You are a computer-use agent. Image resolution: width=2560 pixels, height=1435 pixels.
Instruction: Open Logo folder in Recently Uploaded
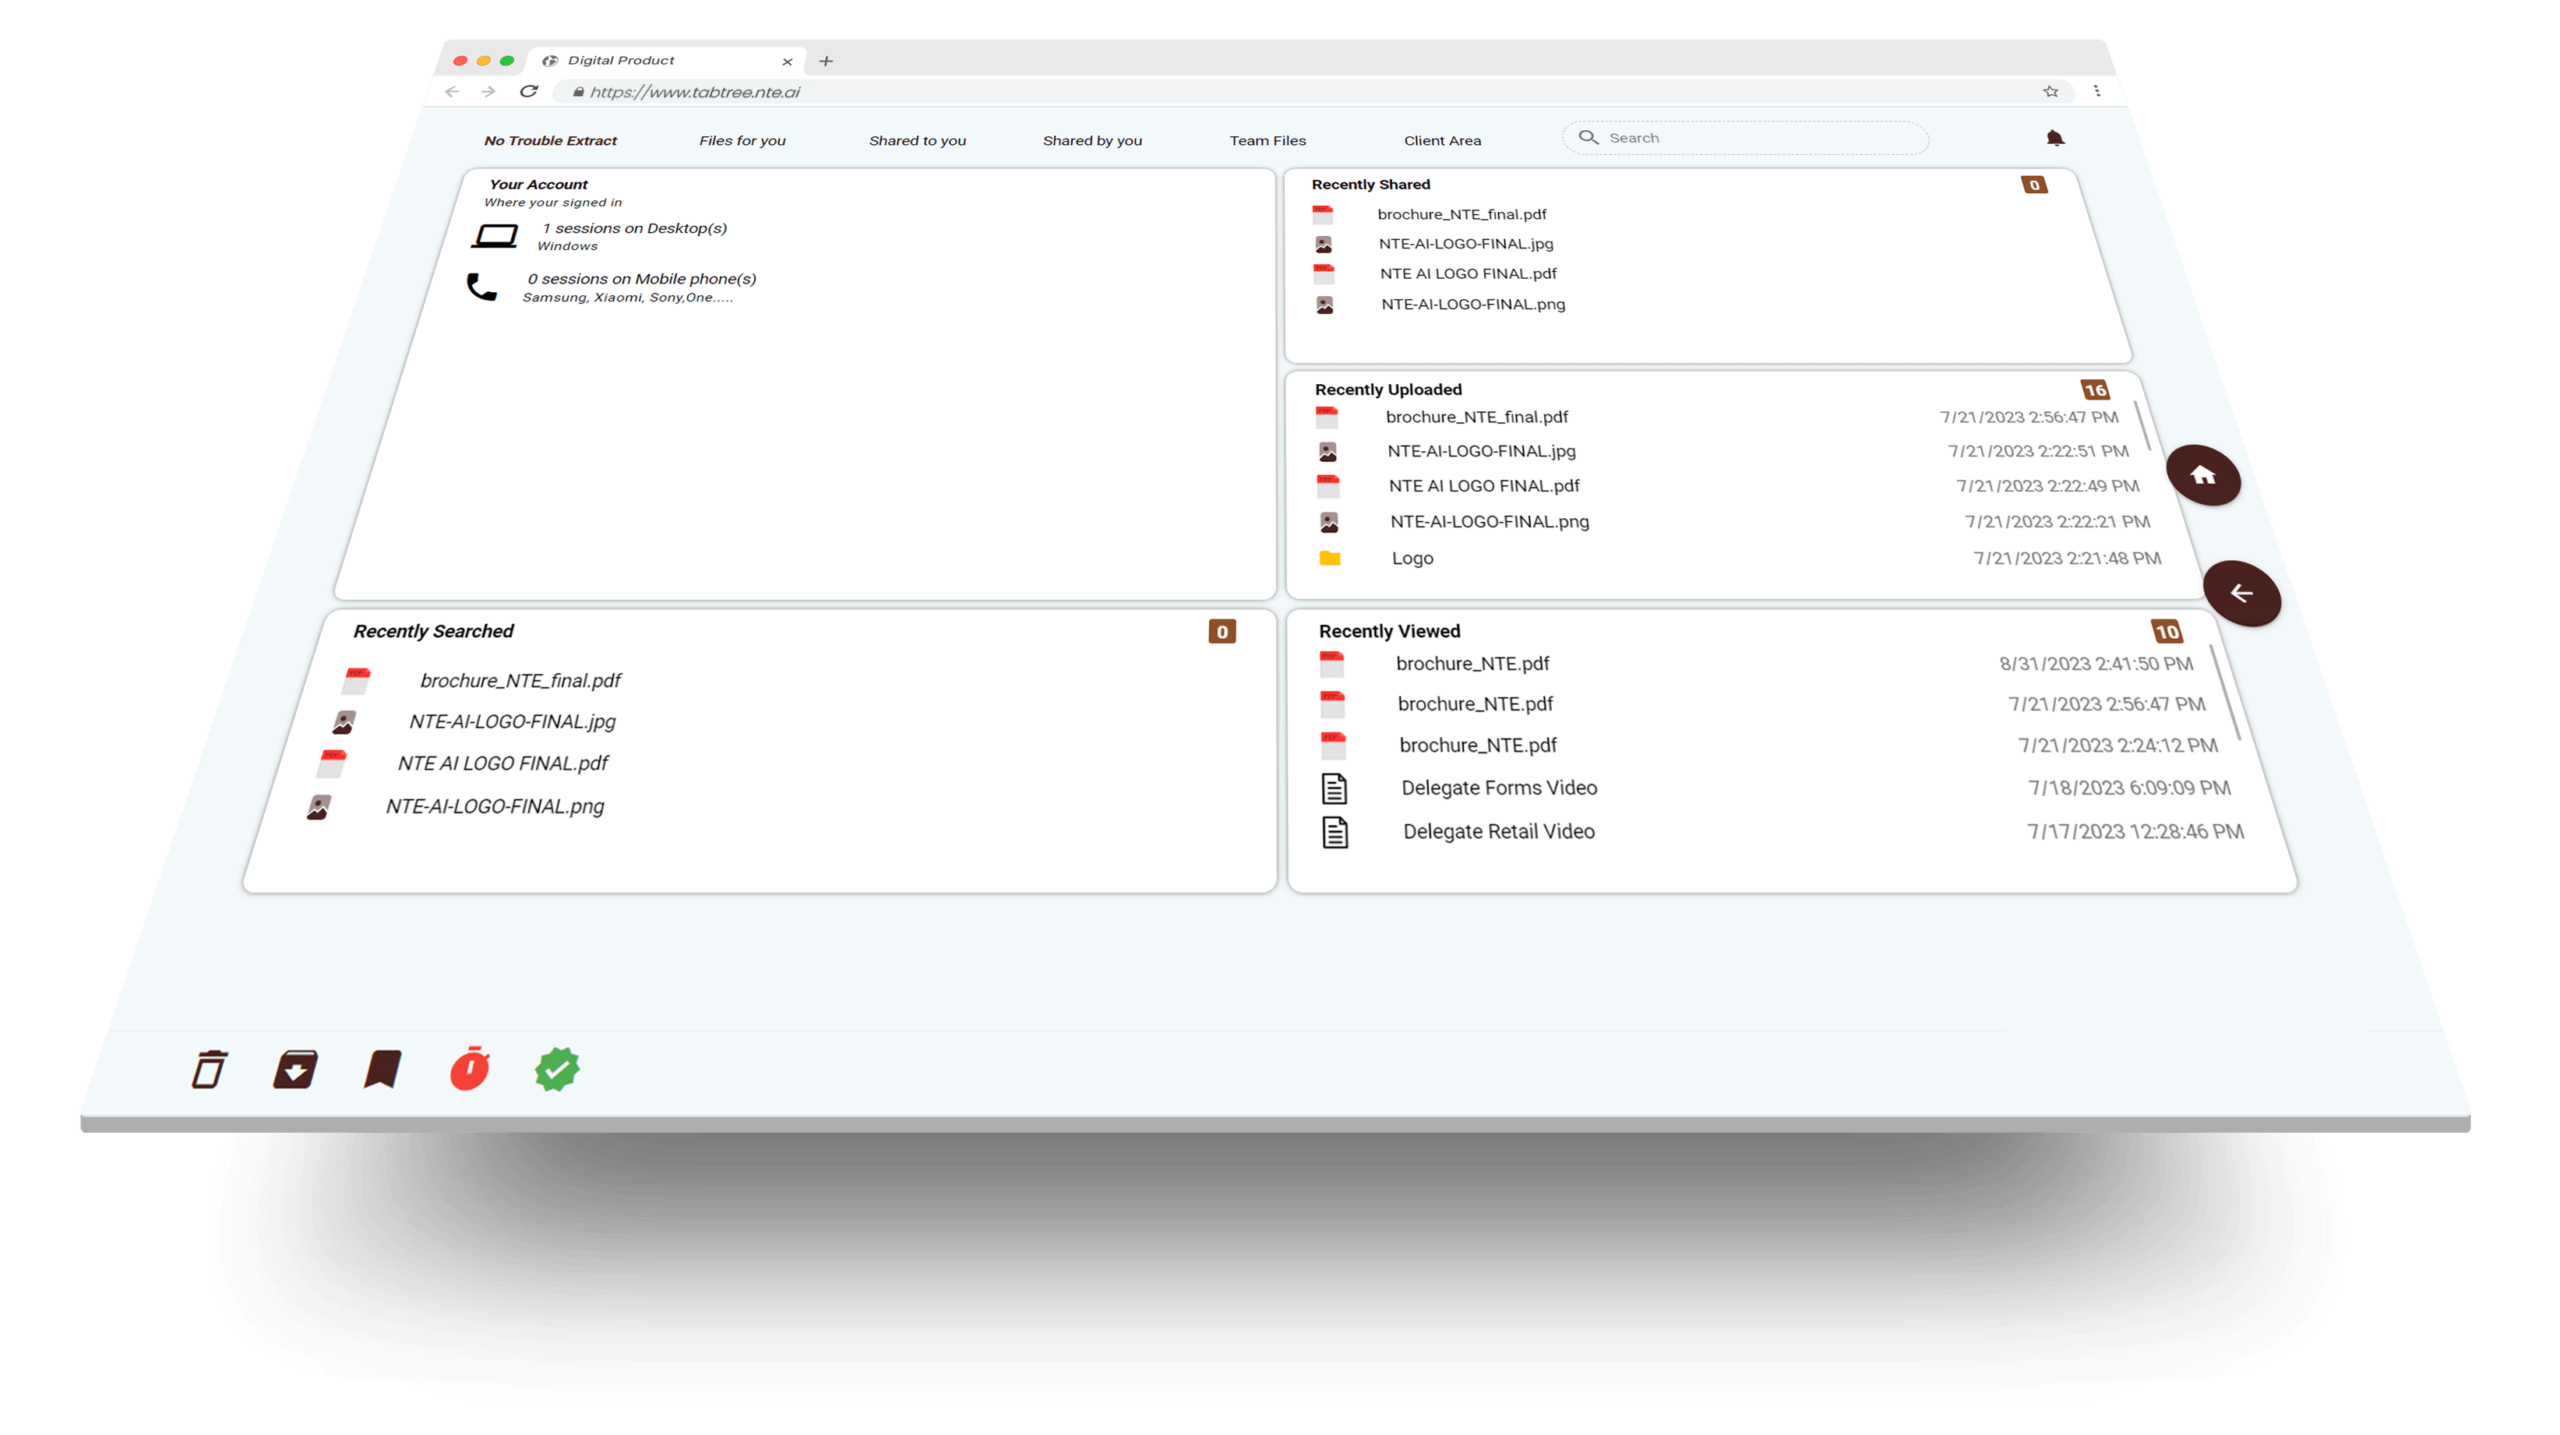pyautogui.click(x=1412, y=558)
